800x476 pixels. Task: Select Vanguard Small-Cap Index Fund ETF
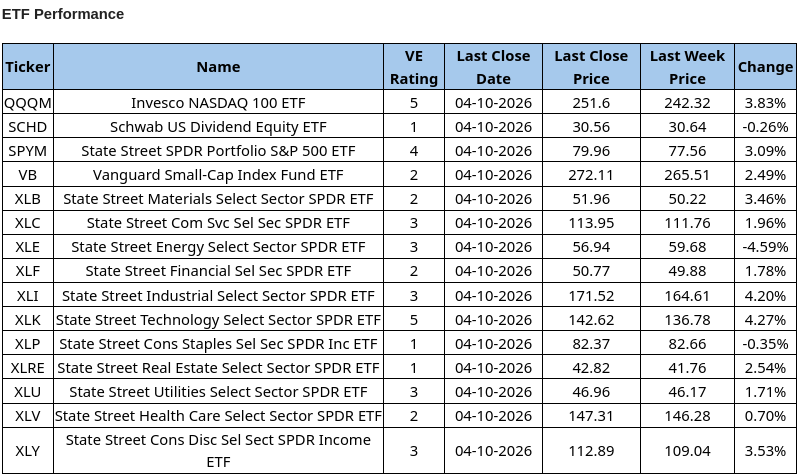point(218,175)
